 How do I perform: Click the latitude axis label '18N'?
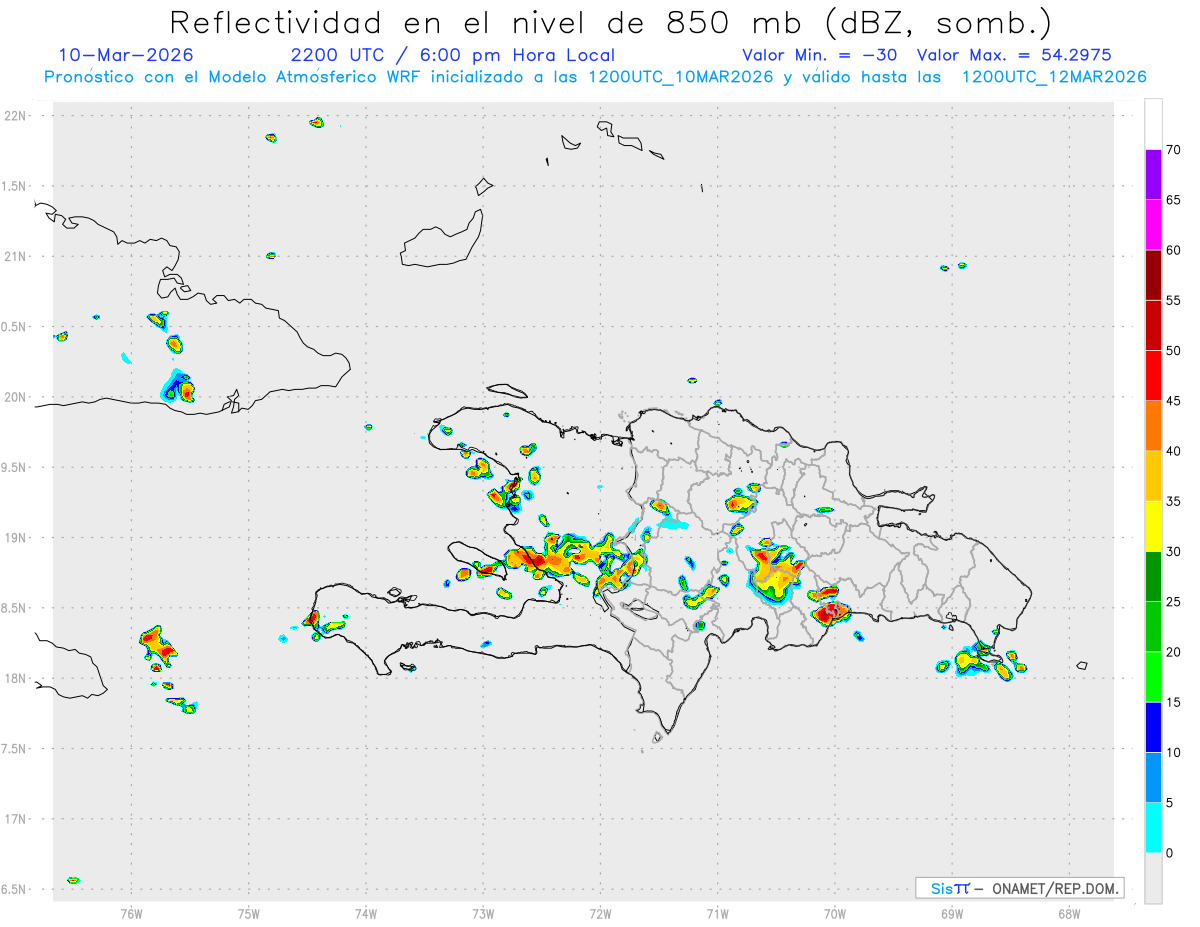pyautogui.click(x=15, y=678)
